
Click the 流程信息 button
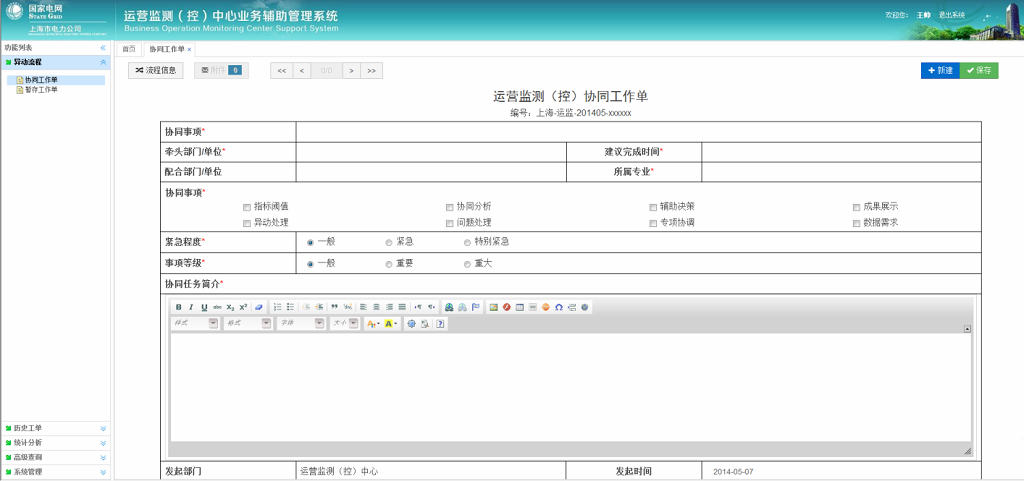155,71
